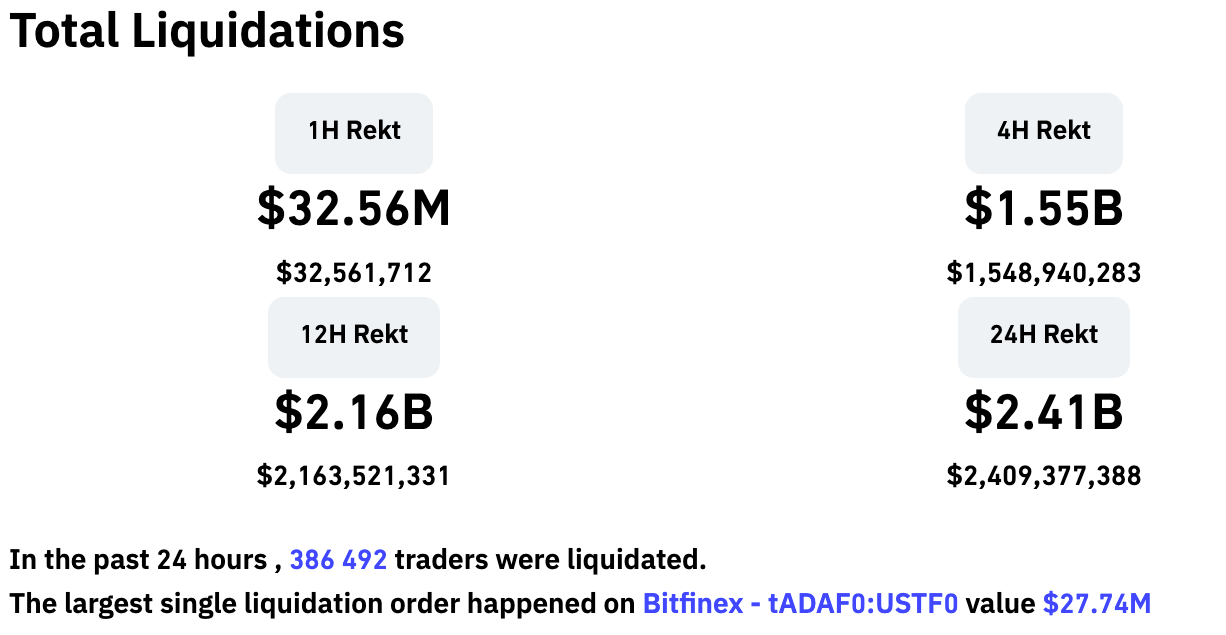Select the exact figure $2,163,521,331
1226x635 pixels.
(x=354, y=476)
